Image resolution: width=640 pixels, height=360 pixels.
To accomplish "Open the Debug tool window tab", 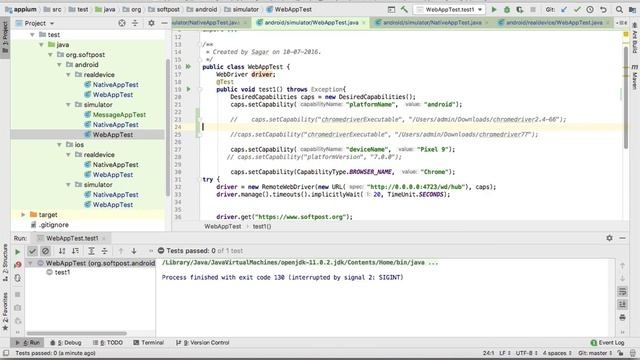I will click(66, 343).
